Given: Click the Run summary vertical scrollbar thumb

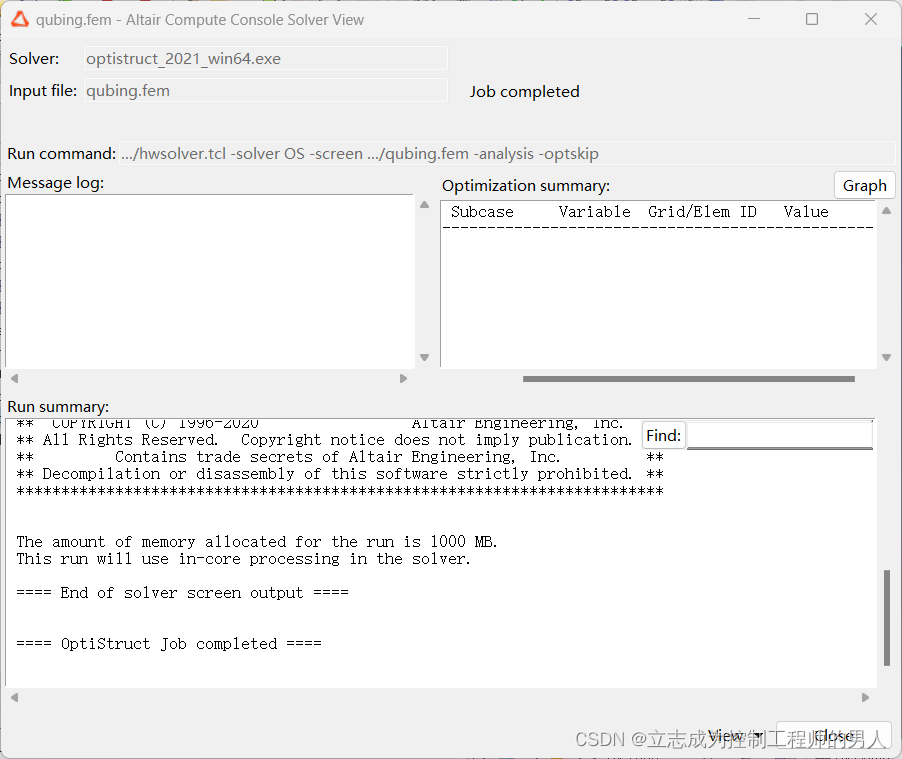Looking at the screenshot, I should tap(886, 617).
